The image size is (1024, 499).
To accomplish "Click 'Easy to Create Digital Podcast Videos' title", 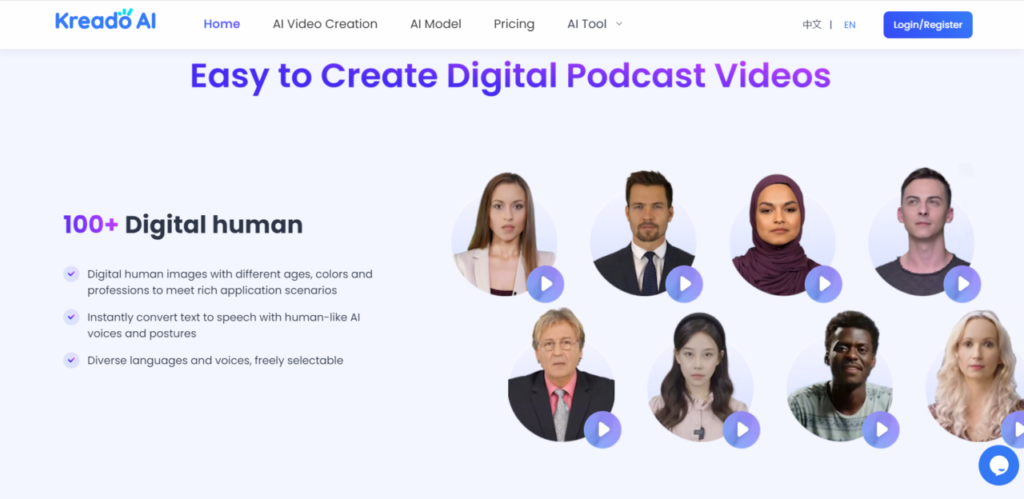I will 510,76.
